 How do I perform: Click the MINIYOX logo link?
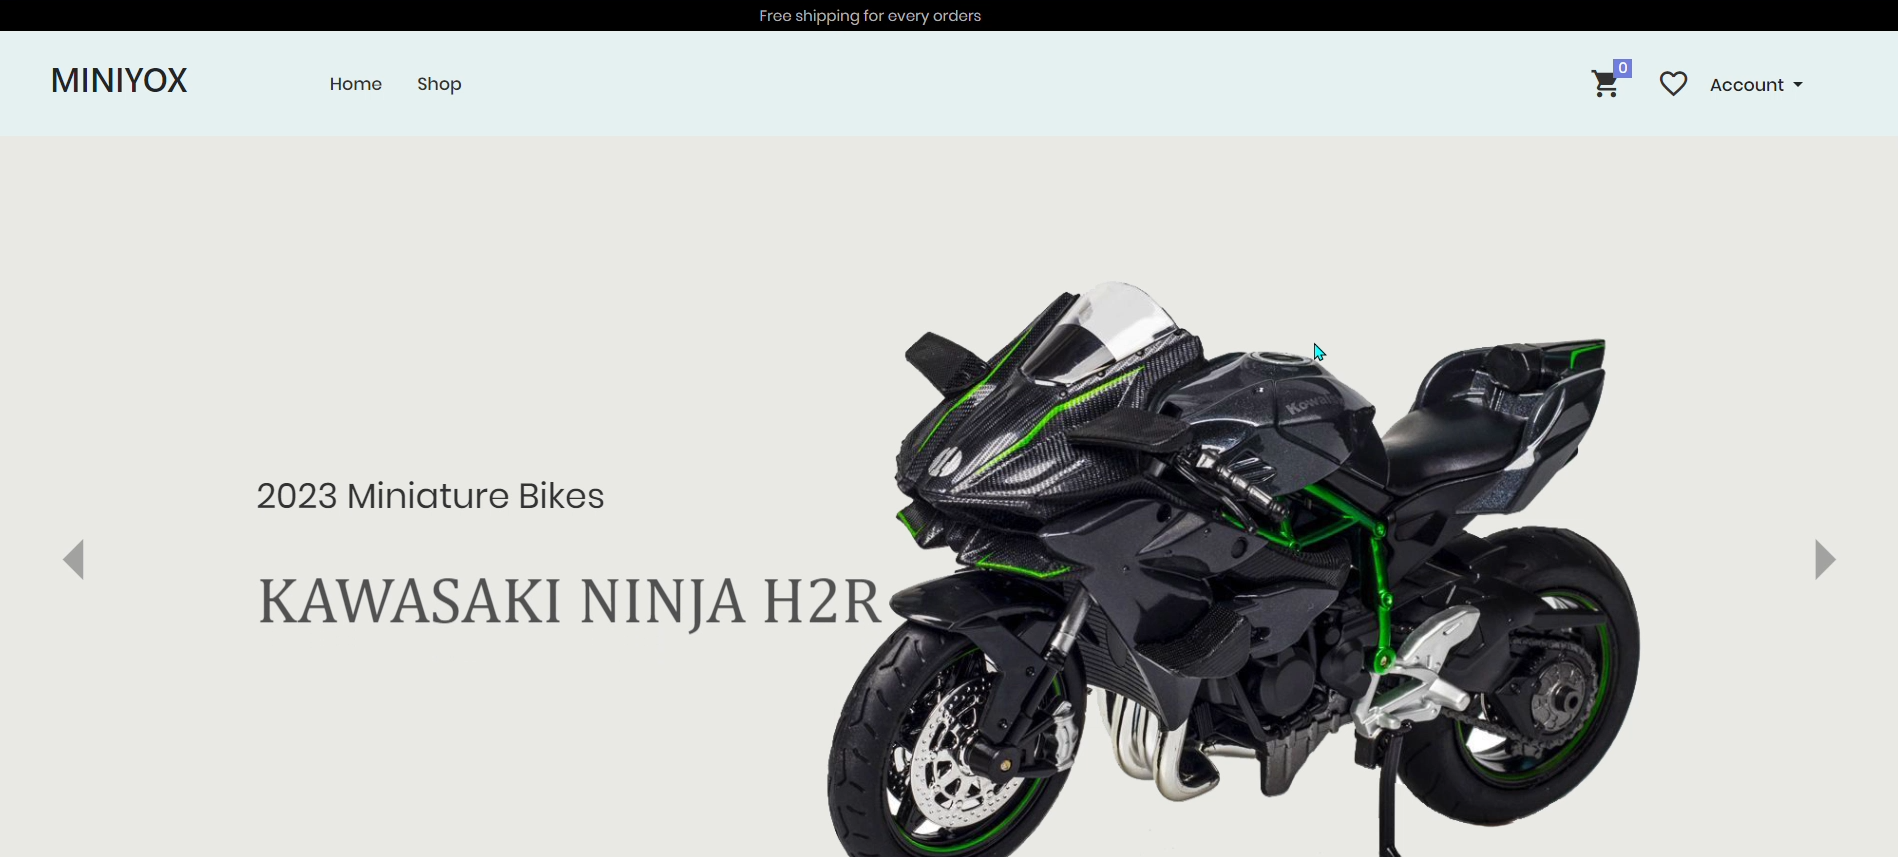[119, 81]
